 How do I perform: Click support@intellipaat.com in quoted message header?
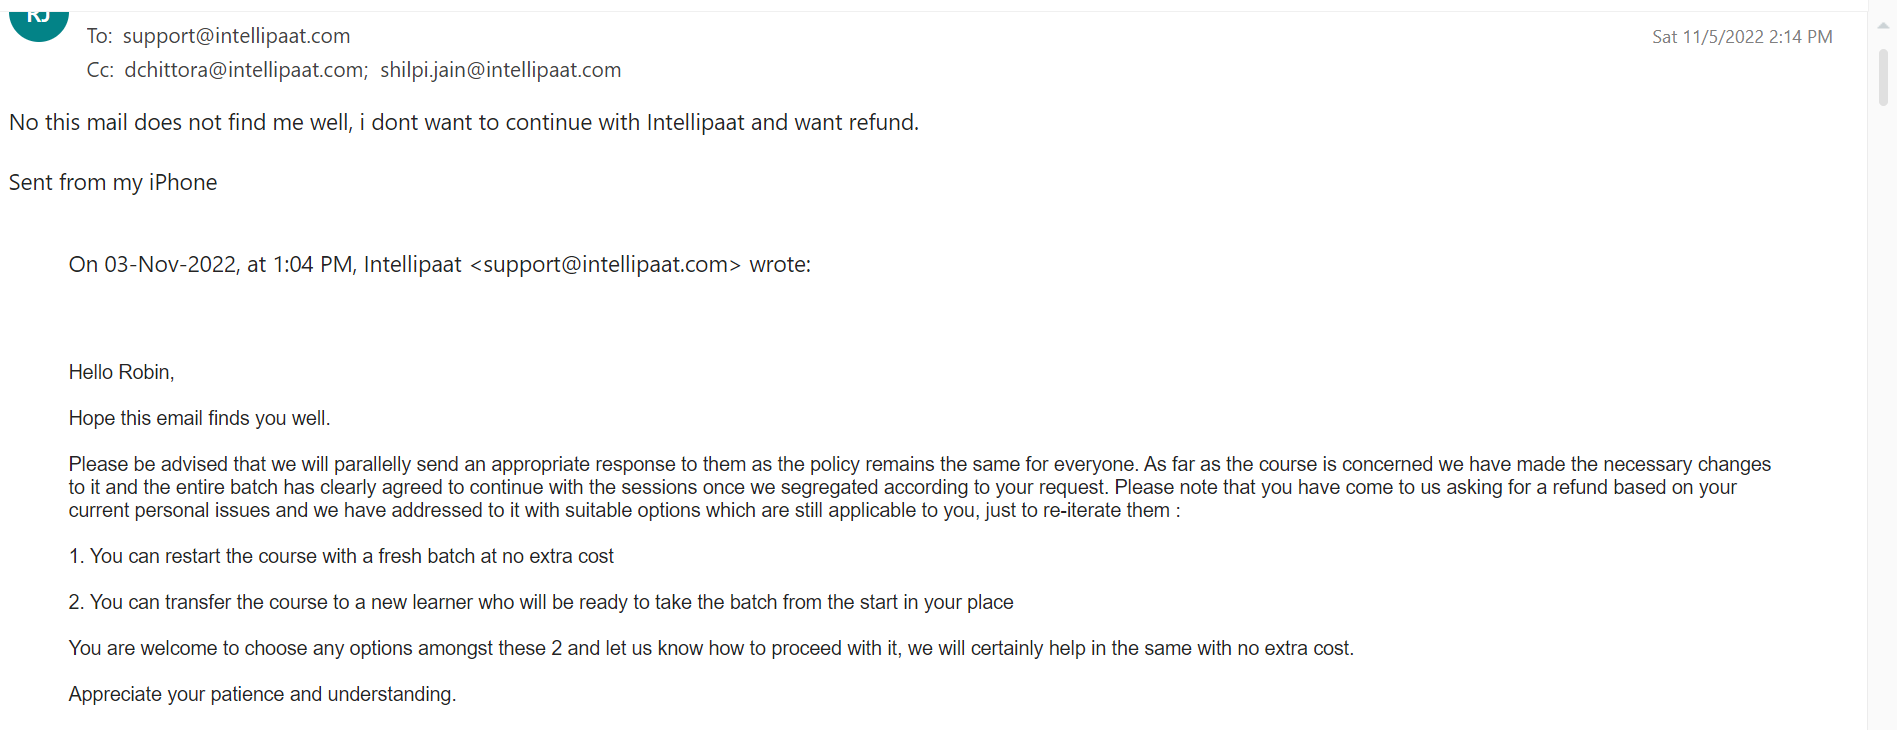pos(605,265)
